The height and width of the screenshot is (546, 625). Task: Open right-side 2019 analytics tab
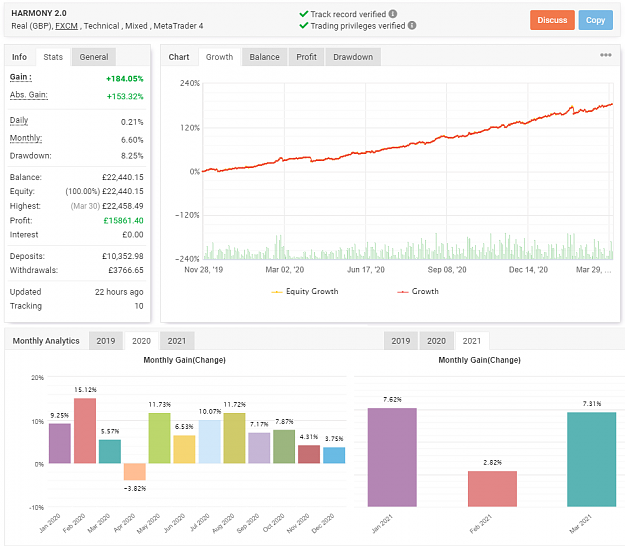[x=401, y=341]
